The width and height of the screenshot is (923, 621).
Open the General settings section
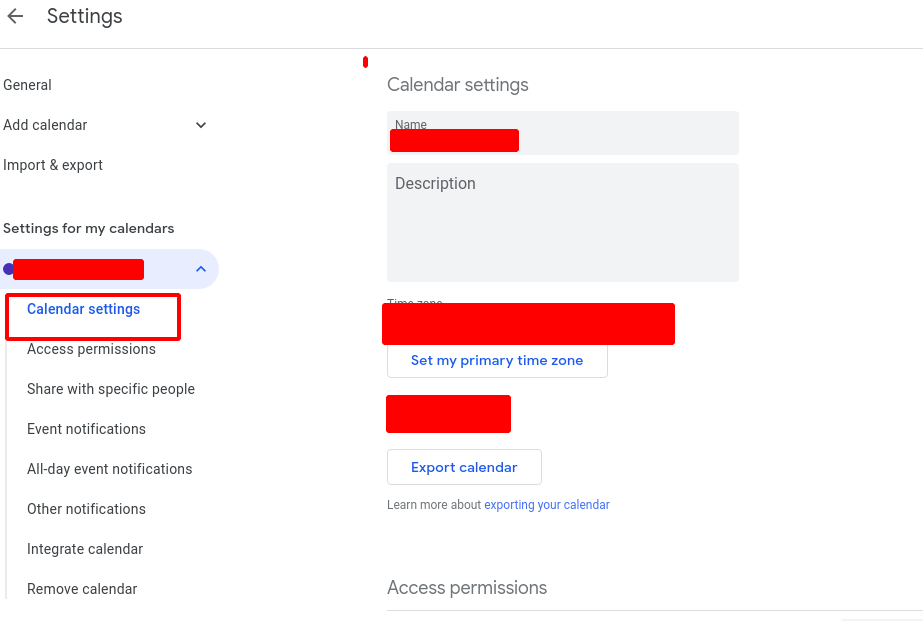click(28, 85)
